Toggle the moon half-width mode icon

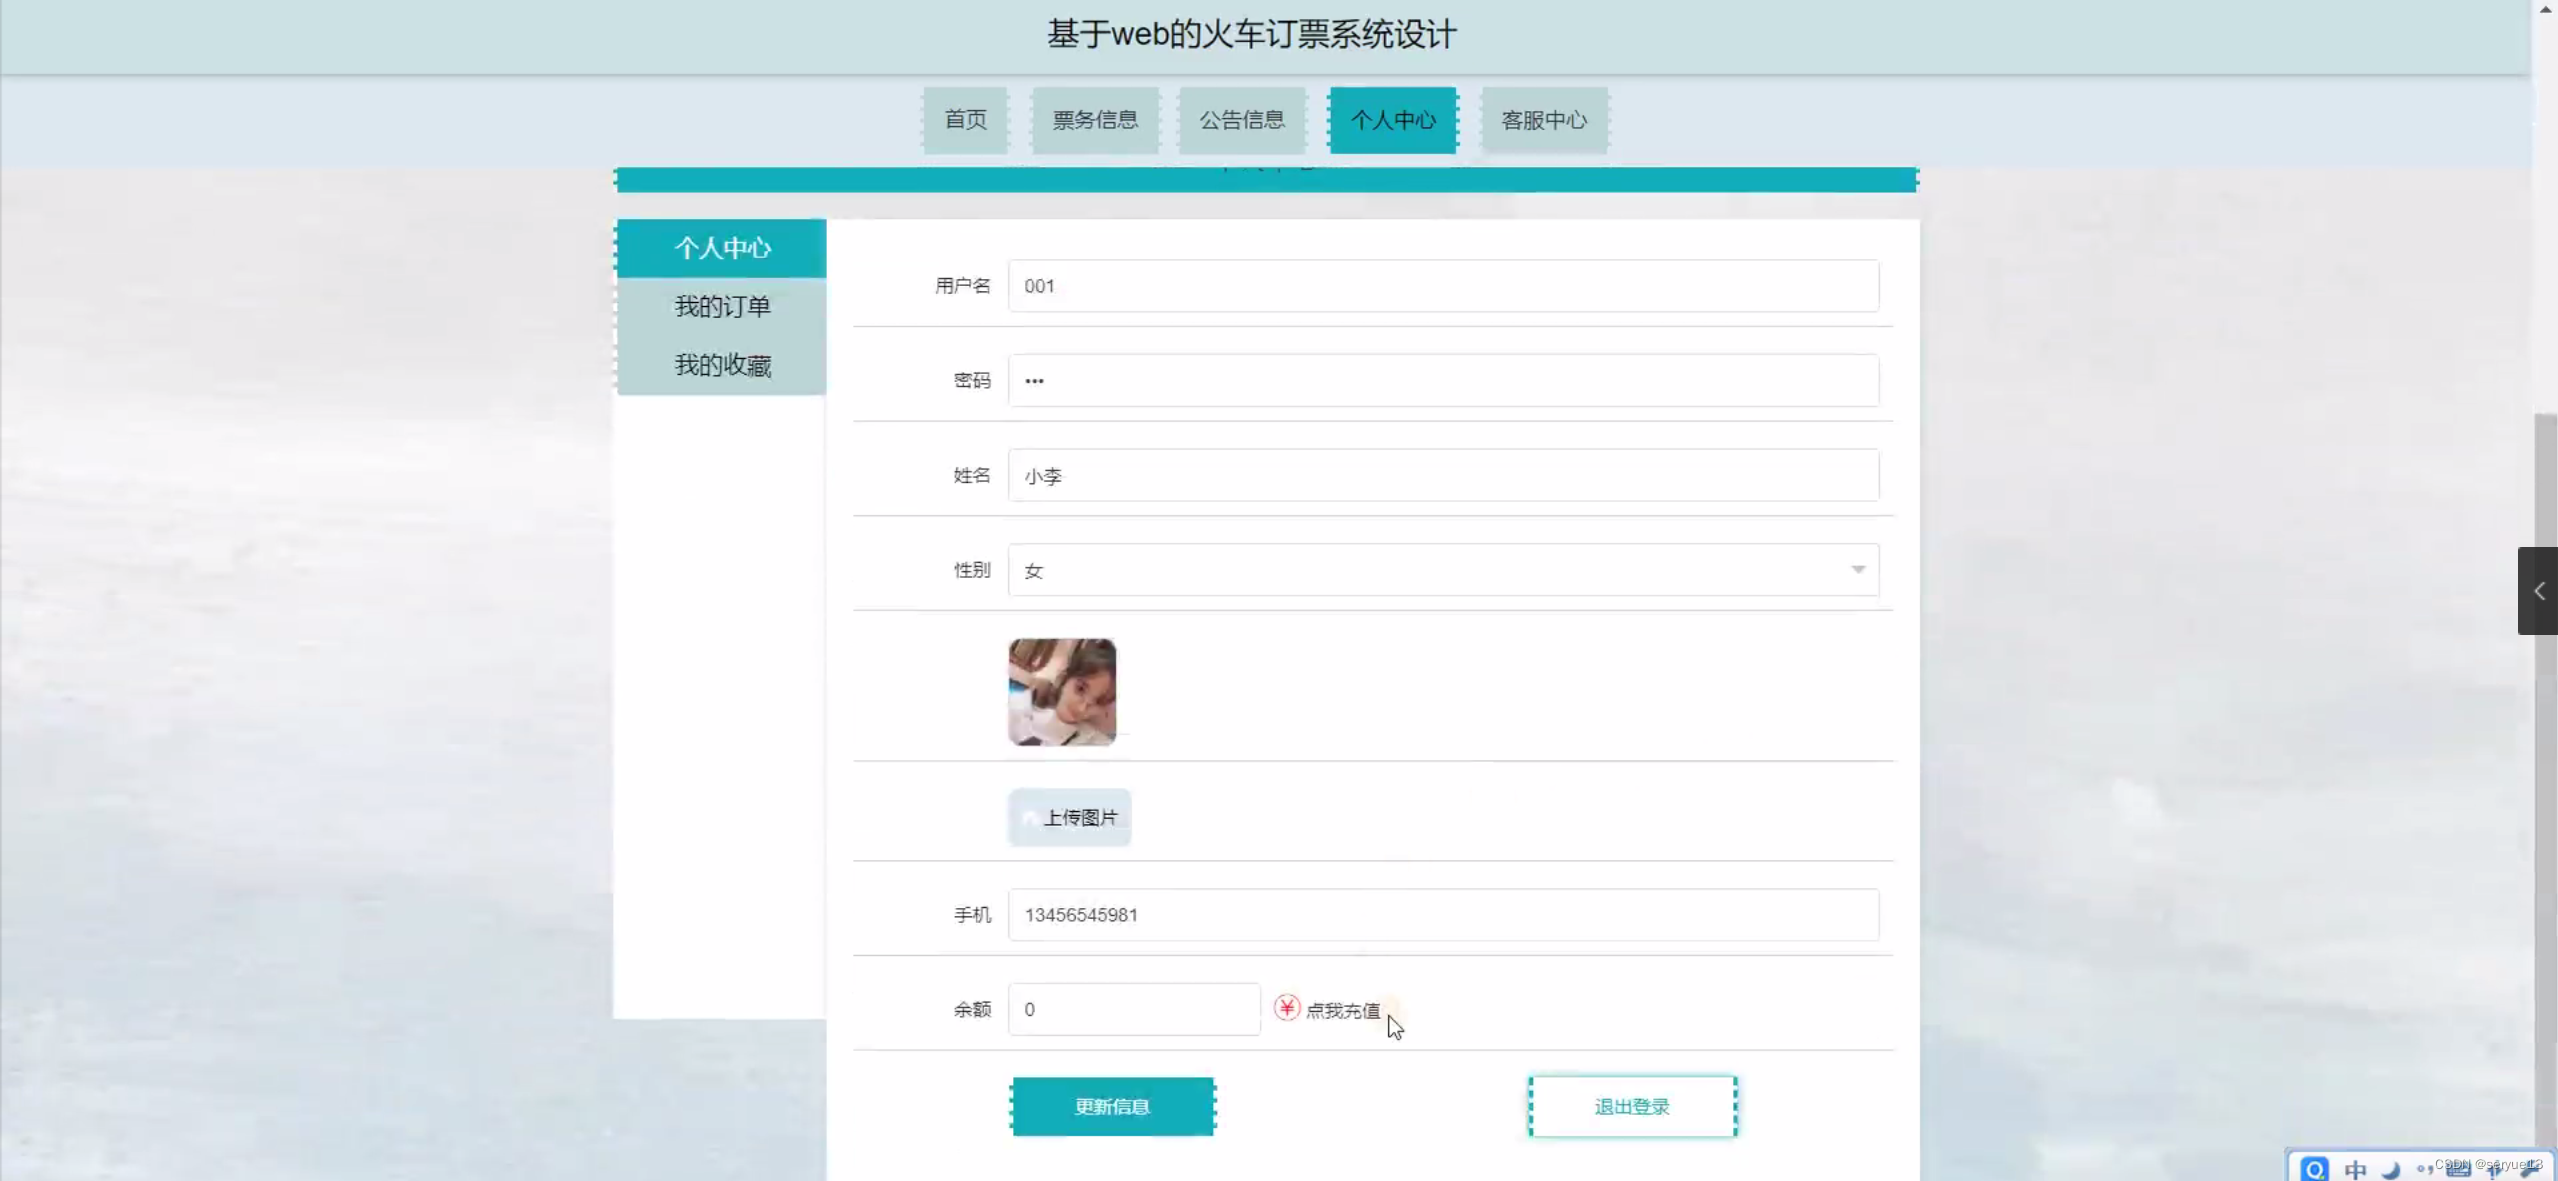(2391, 1170)
